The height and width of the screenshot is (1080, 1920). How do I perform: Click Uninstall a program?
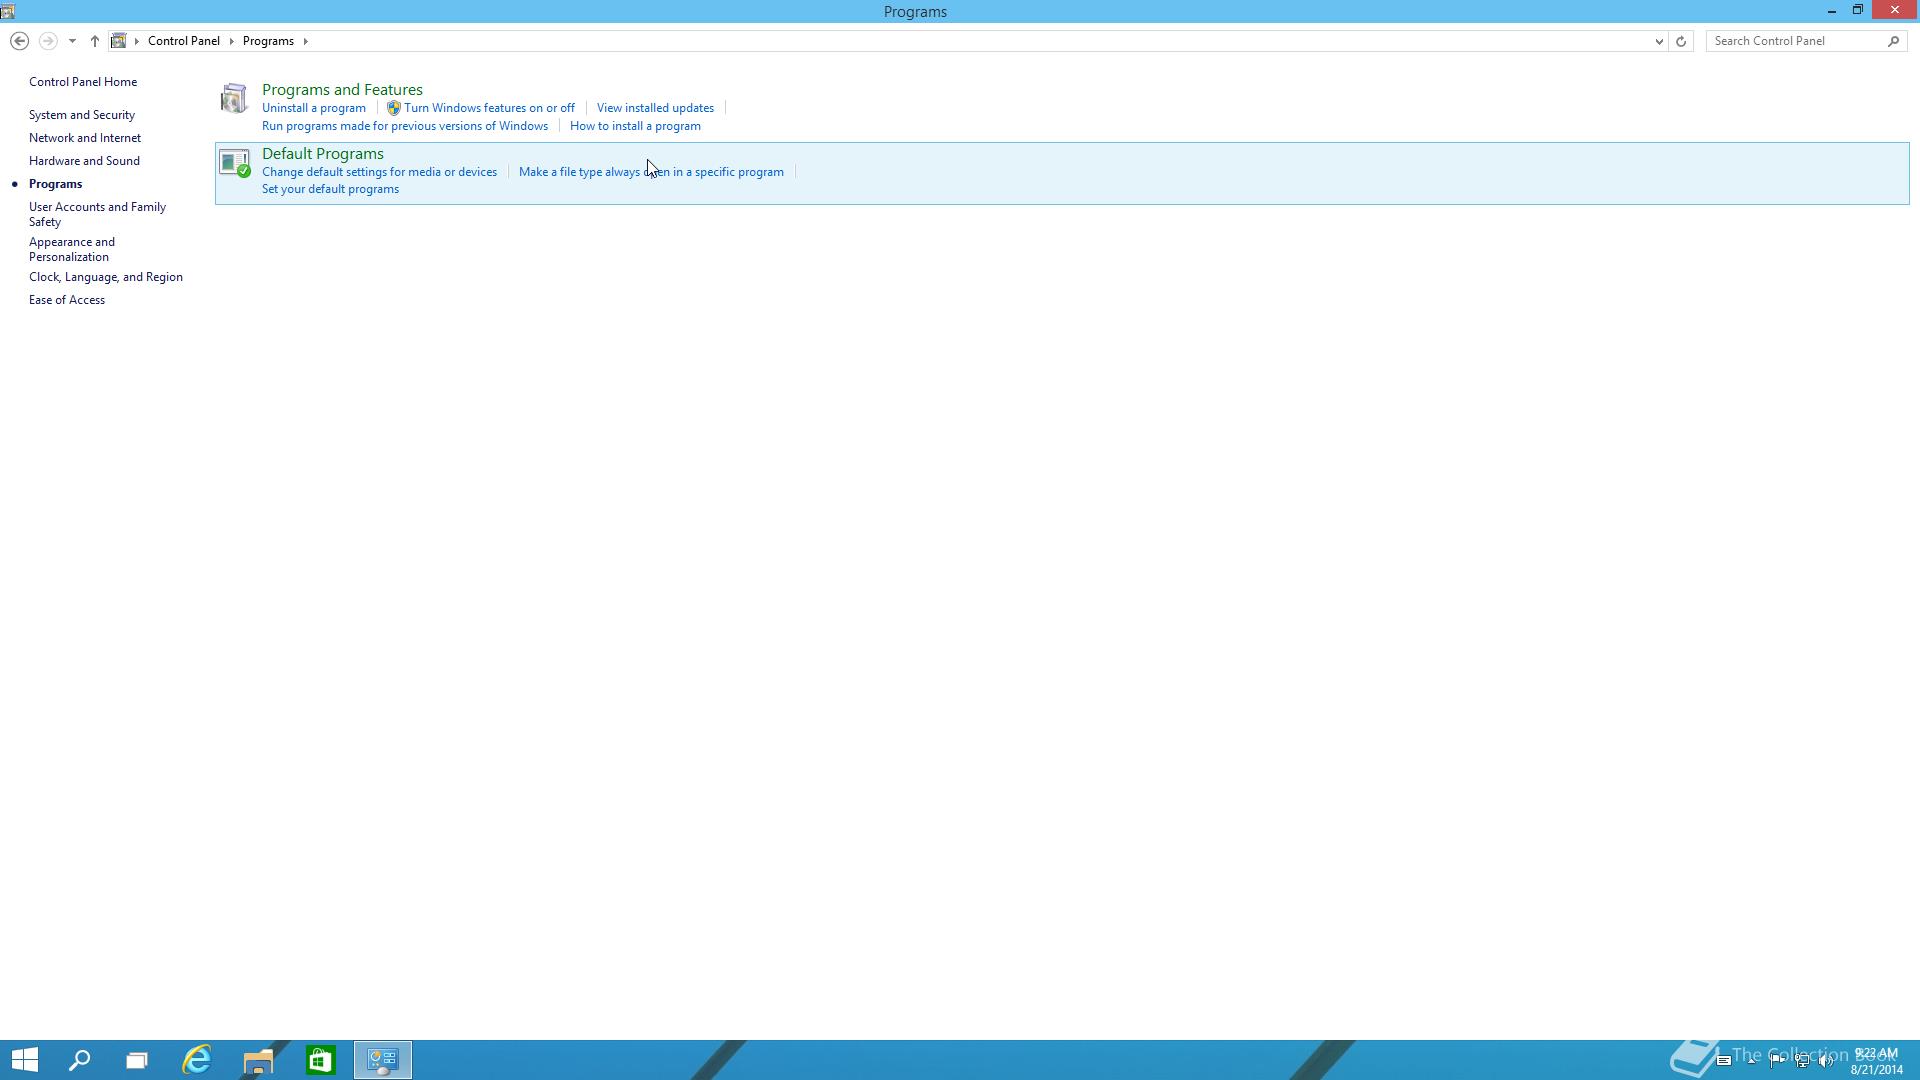314,108
